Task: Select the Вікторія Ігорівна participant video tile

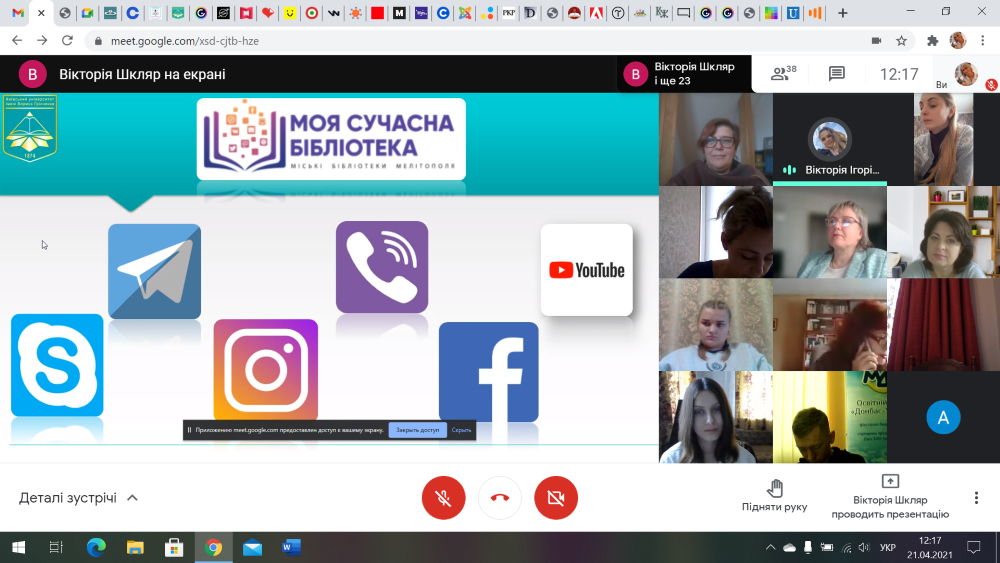Action: (x=829, y=140)
